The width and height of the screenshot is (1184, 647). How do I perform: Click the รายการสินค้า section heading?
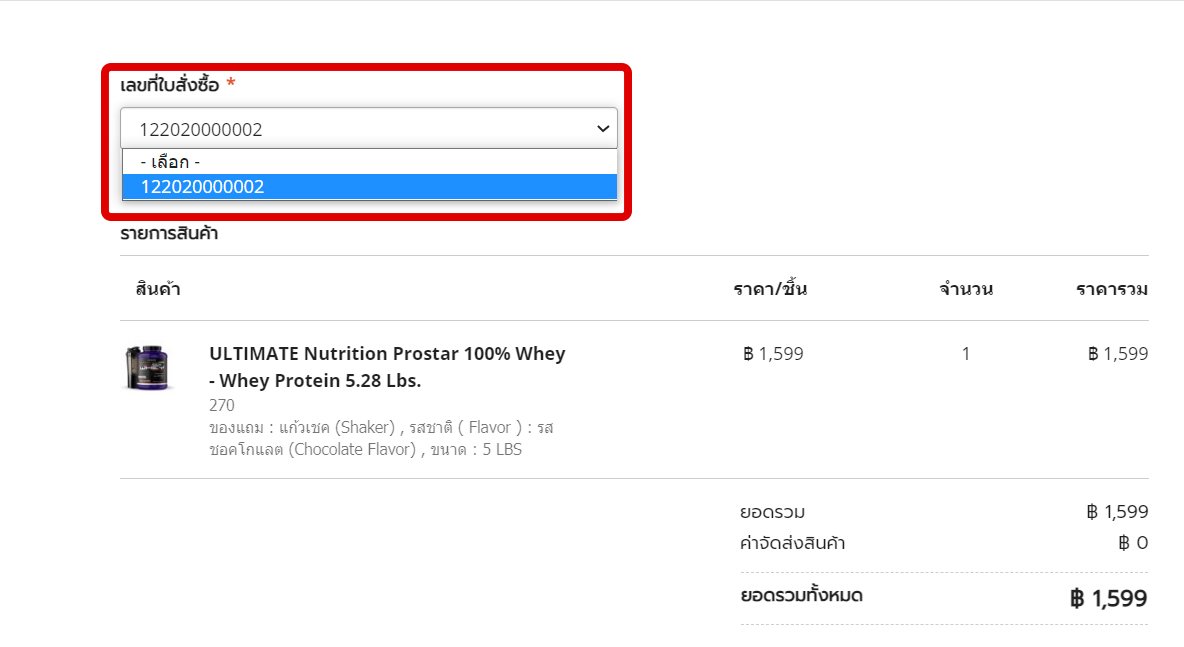pyautogui.click(x=169, y=233)
